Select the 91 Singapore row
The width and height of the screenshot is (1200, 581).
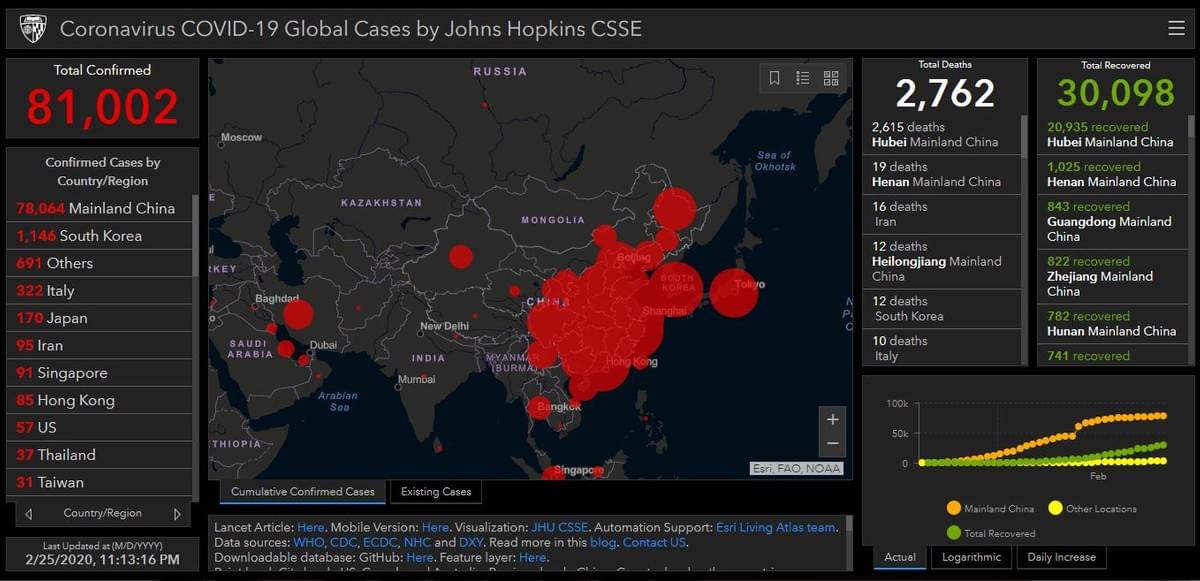coord(97,372)
